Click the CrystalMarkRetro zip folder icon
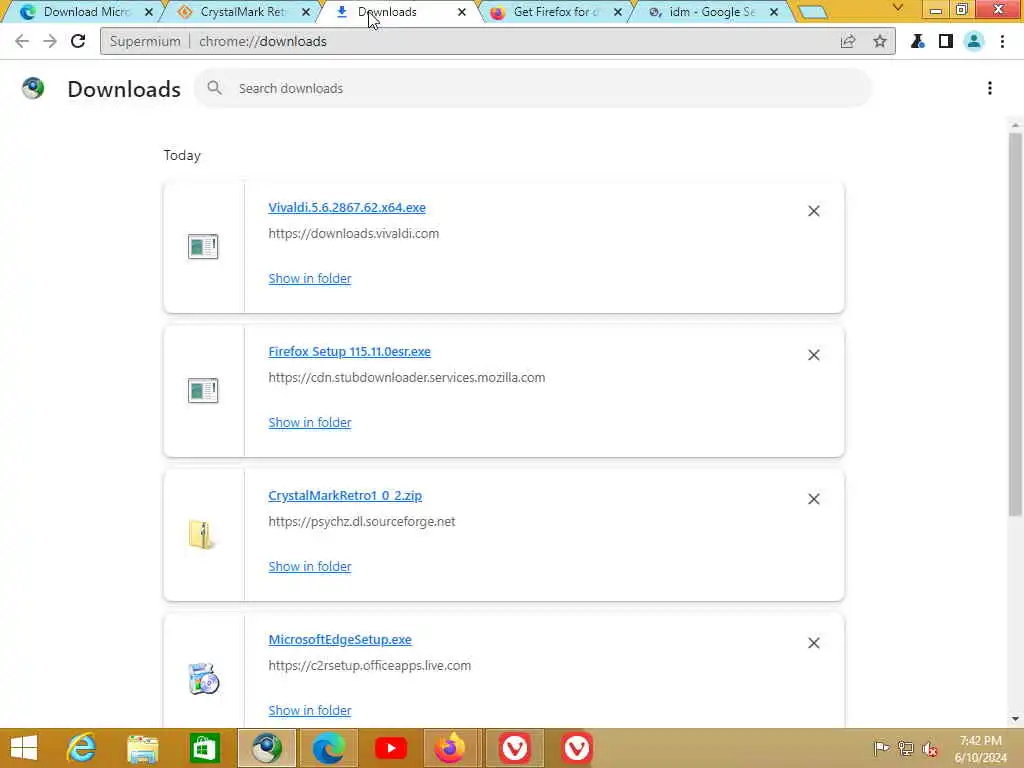The image size is (1024, 768). tap(202, 535)
